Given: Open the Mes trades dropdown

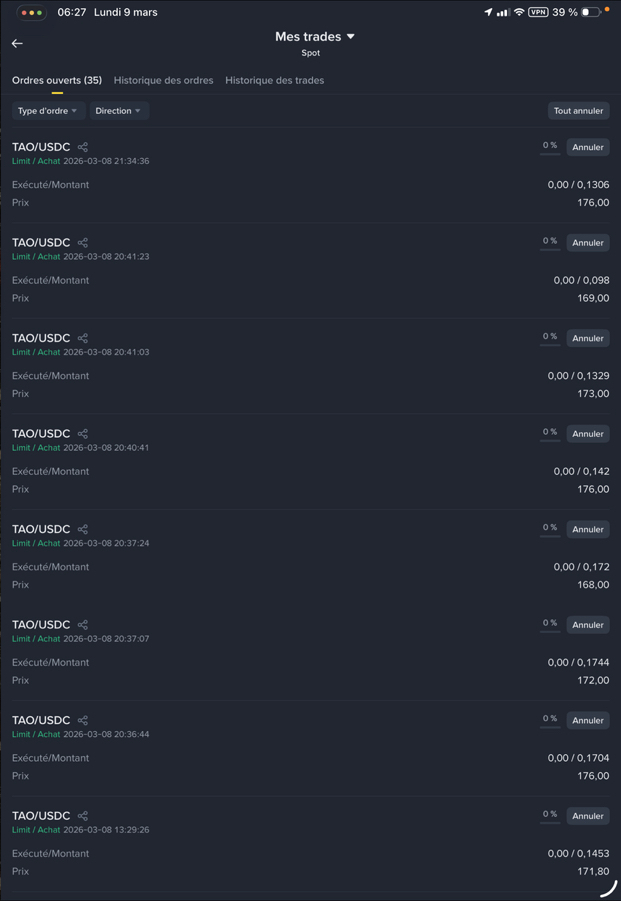Looking at the screenshot, I should 315,37.
